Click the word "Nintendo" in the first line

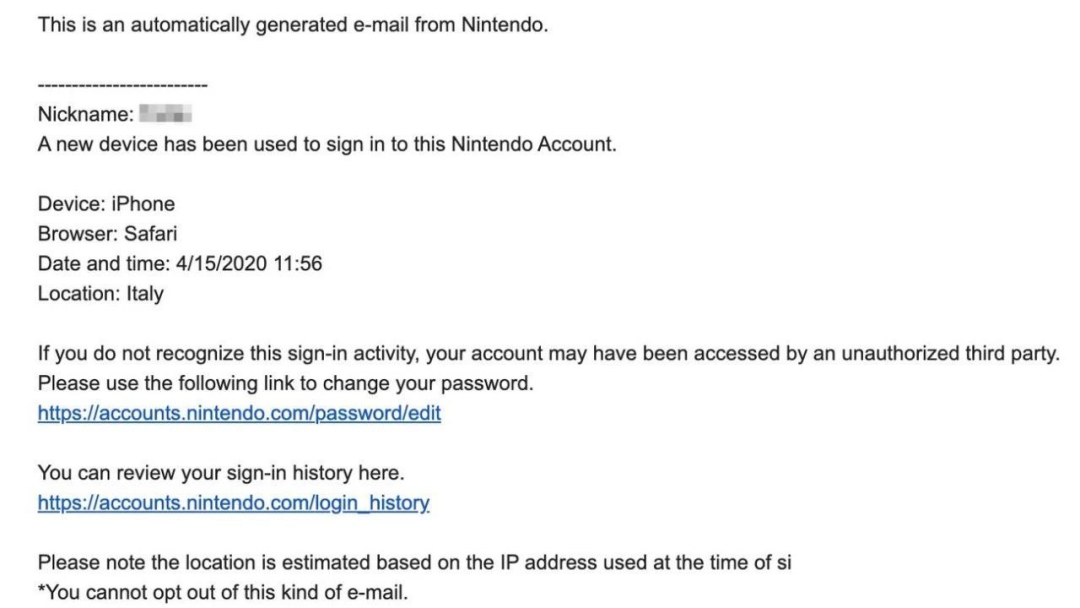pyautogui.click(x=506, y=25)
